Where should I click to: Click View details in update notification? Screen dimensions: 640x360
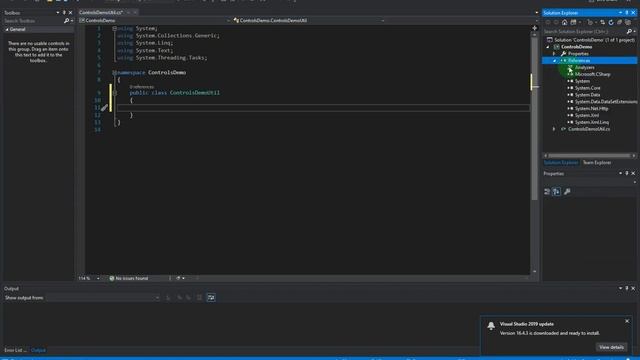point(611,347)
